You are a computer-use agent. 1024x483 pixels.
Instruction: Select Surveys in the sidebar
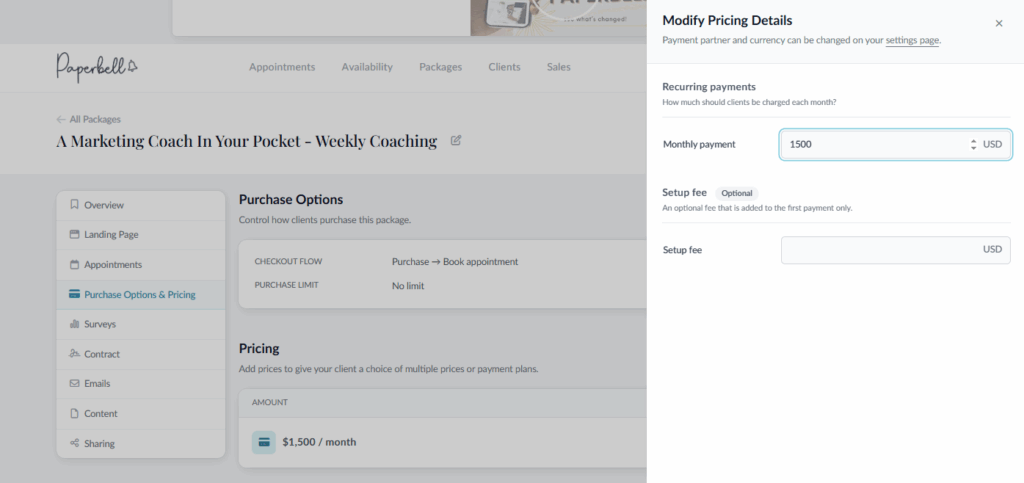tap(140, 324)
